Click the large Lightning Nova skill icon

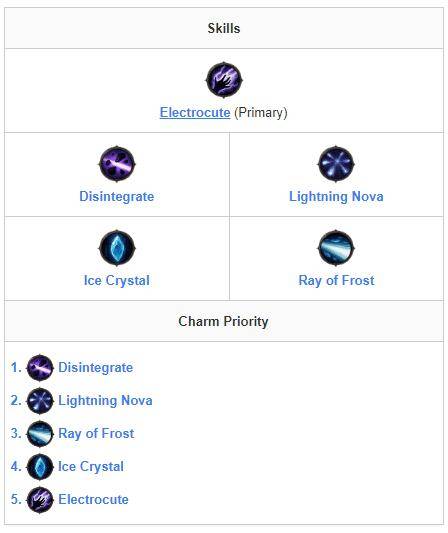336,164
